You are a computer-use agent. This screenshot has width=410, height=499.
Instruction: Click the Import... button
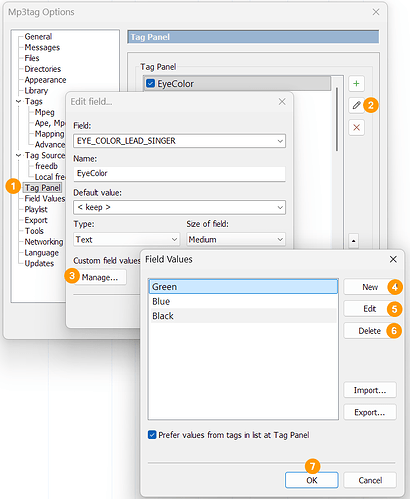pos(370,390)
